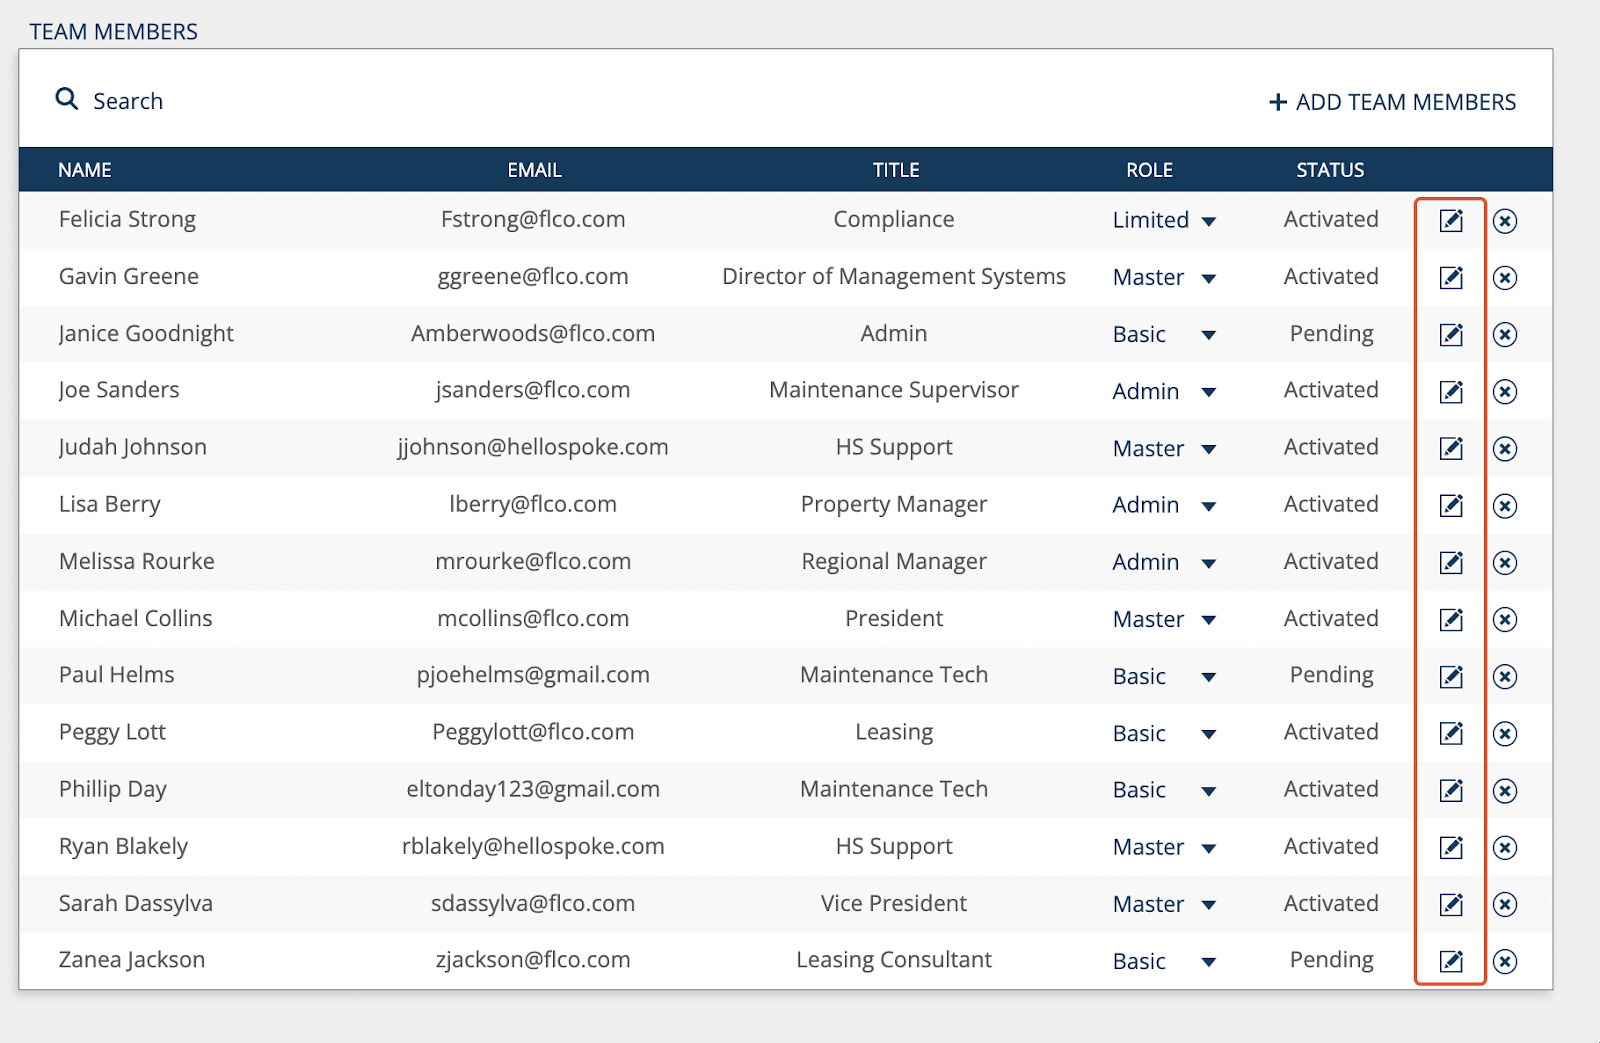Click name Sarah Dassylva

[x=136, y=904]
